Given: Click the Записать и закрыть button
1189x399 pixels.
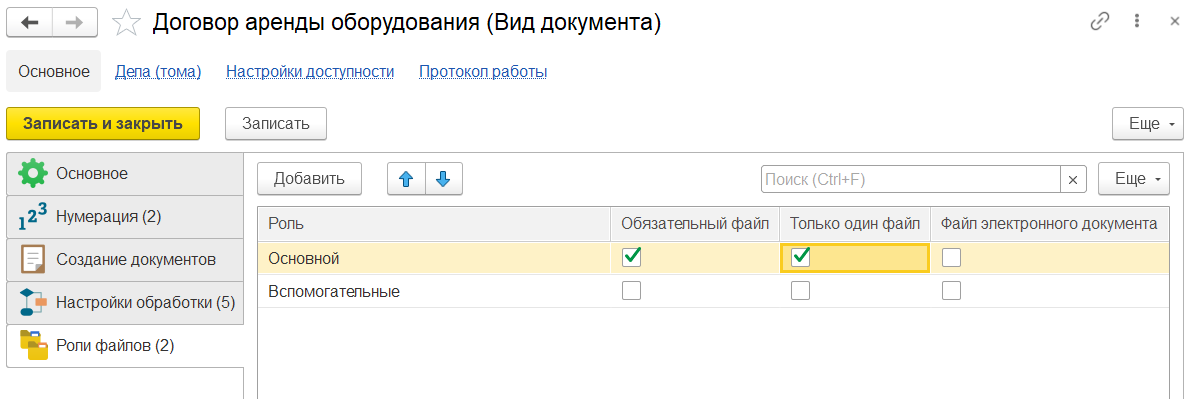Looking at the screenshot, I should coord(103,124).
